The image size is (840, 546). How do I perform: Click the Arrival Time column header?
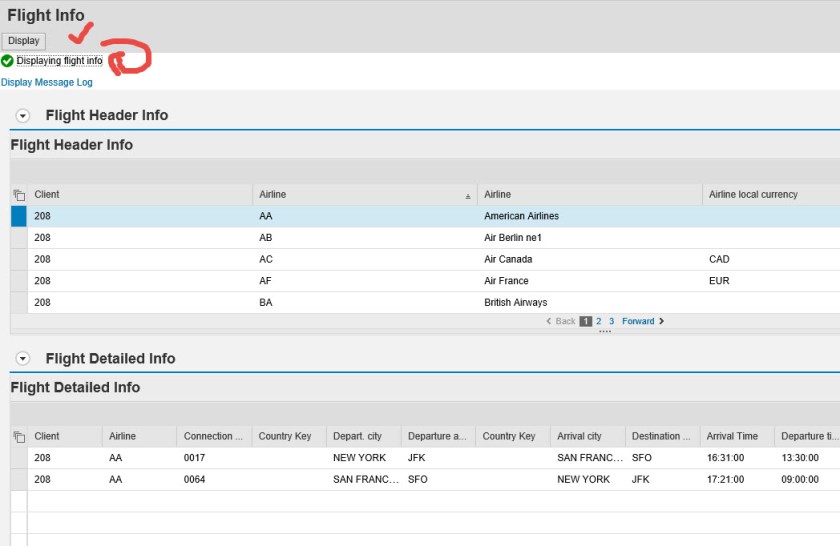coord(732,436)
